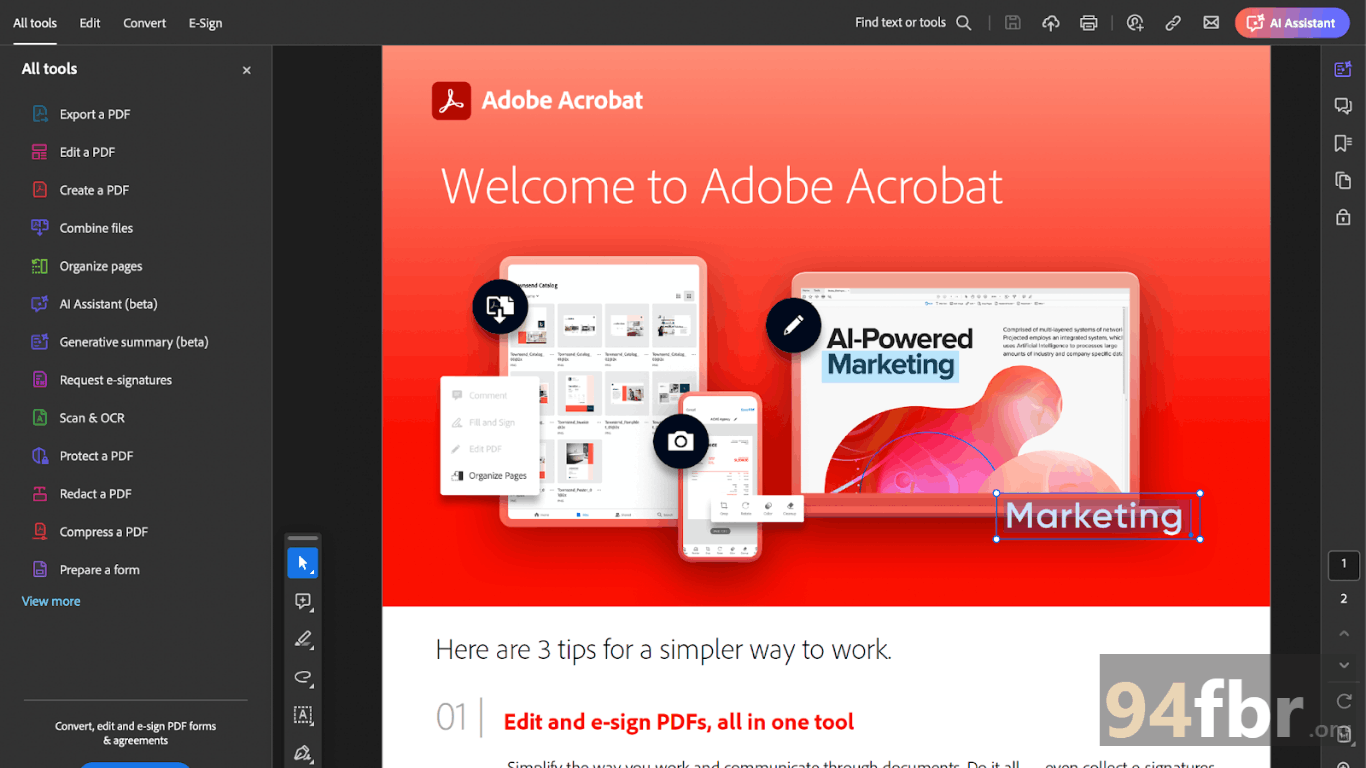Switch to the All tools tab
The width and height of the screenshot is (1366, 768).
click(x=35, y=23)
